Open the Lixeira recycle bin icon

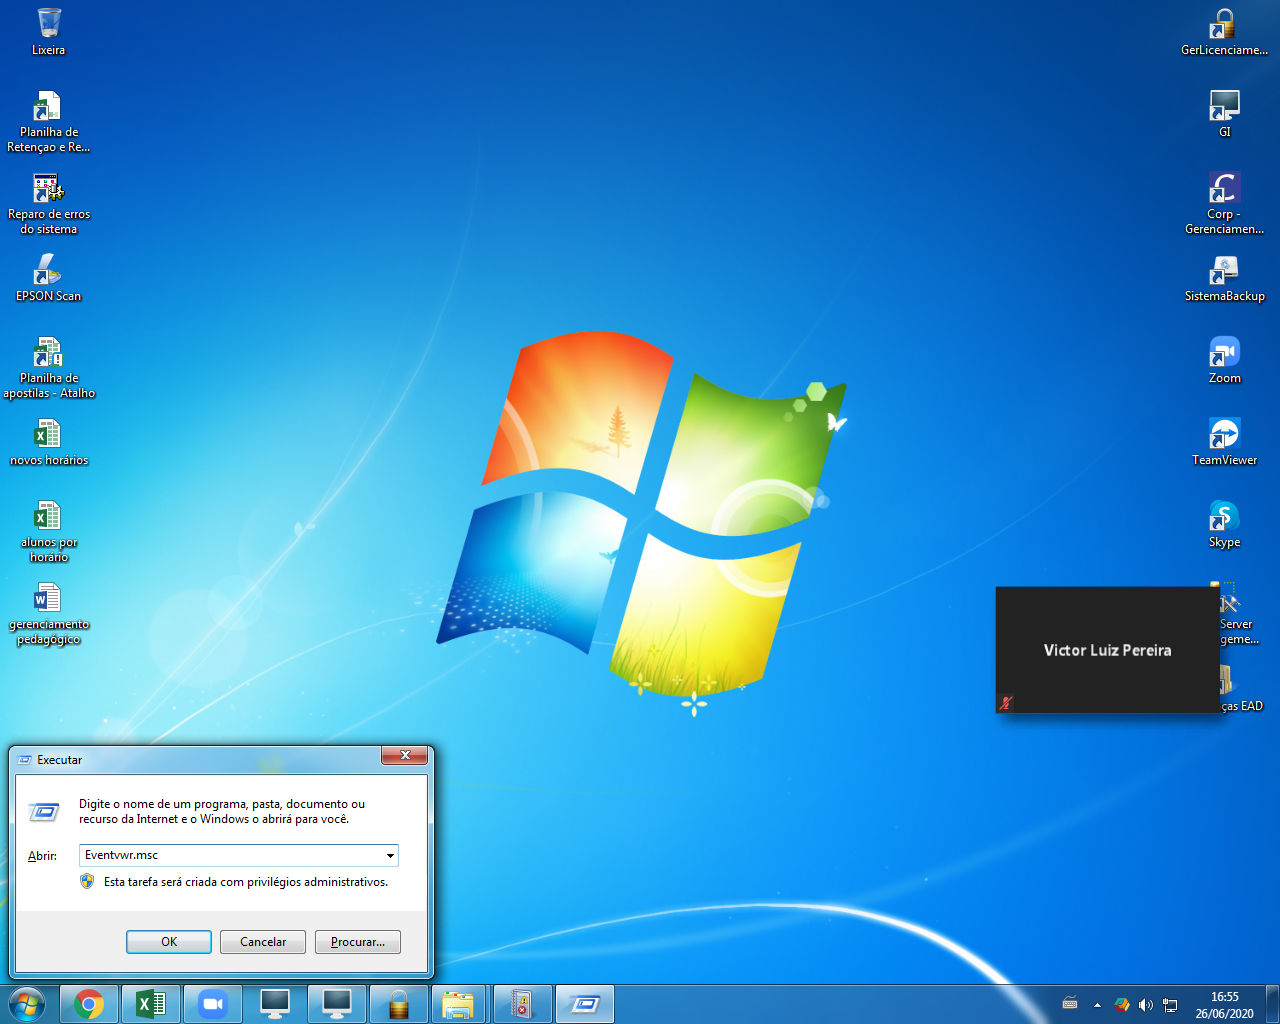(x=48, y=31)
